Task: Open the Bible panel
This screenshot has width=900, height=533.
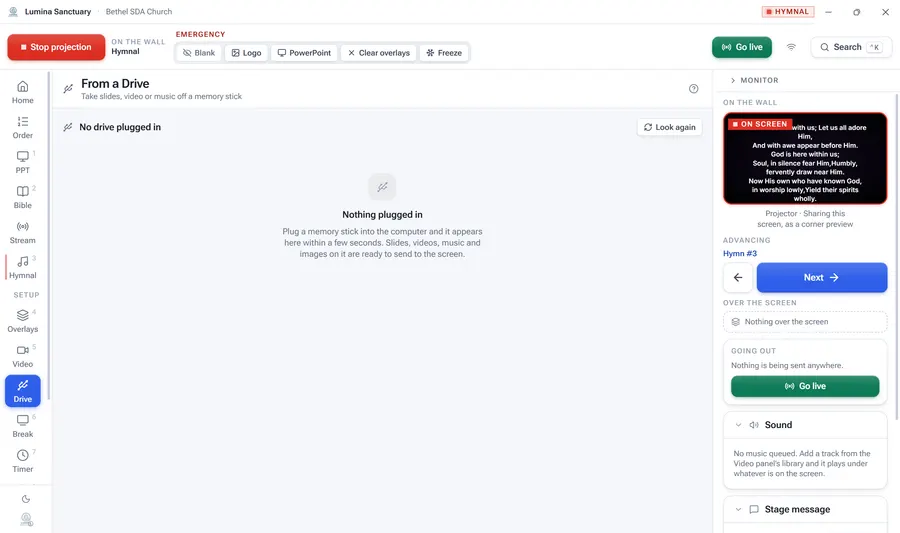Action: click(x=22, y=197)
